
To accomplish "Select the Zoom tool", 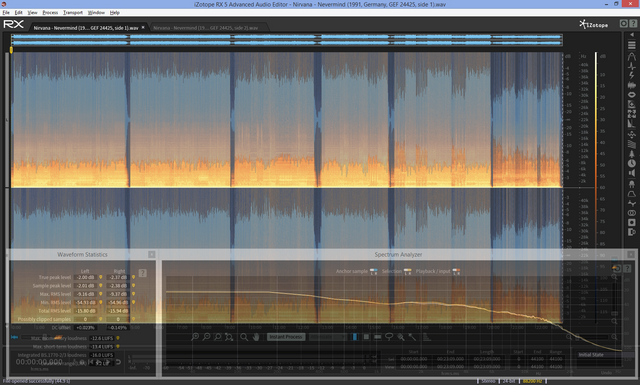I will click(x=244, y=337).
